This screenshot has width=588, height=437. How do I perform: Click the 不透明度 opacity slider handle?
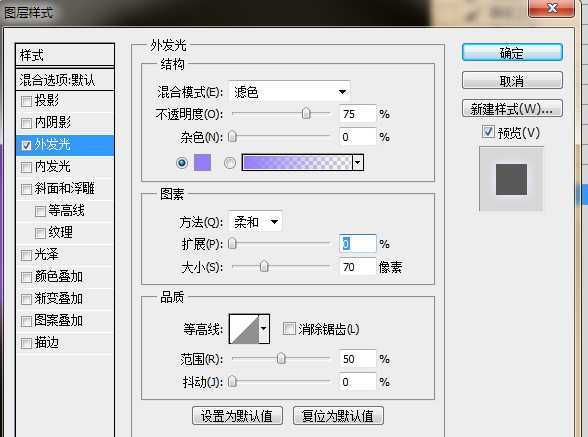pos(306,113)
